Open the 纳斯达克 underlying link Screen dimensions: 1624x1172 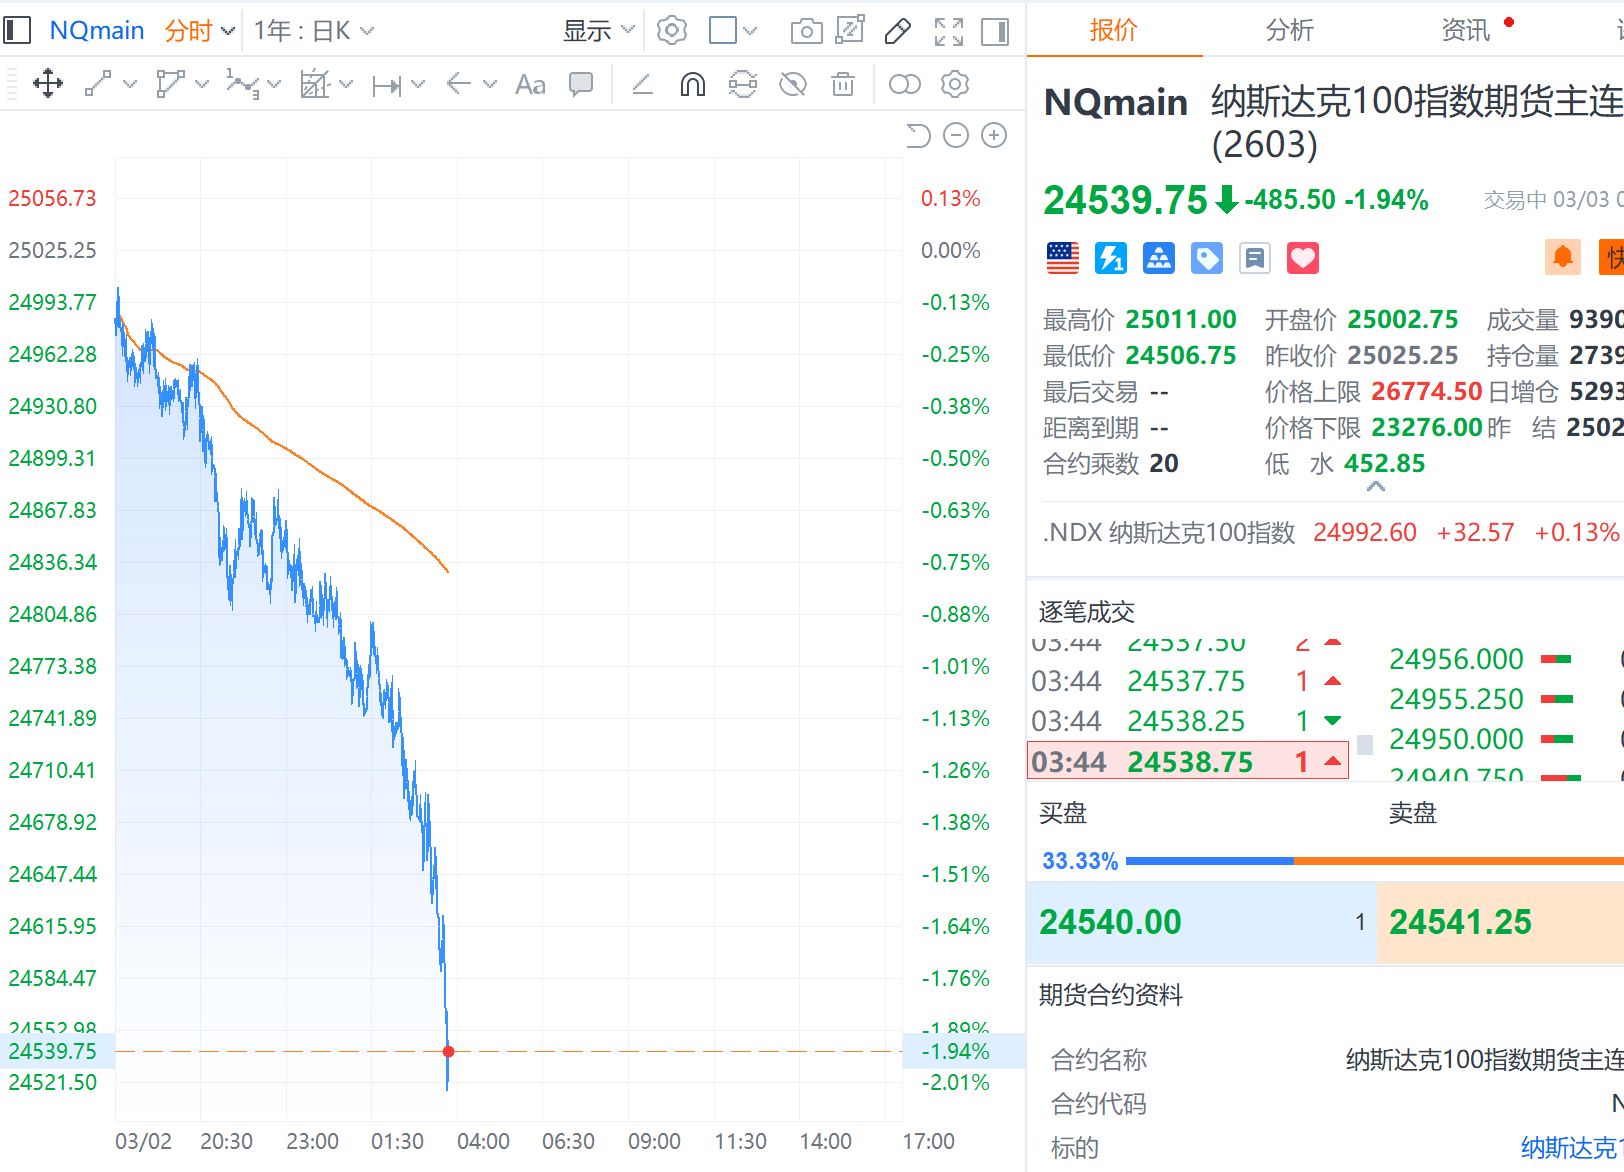pyautogui.click(x=1570, y=1147)
